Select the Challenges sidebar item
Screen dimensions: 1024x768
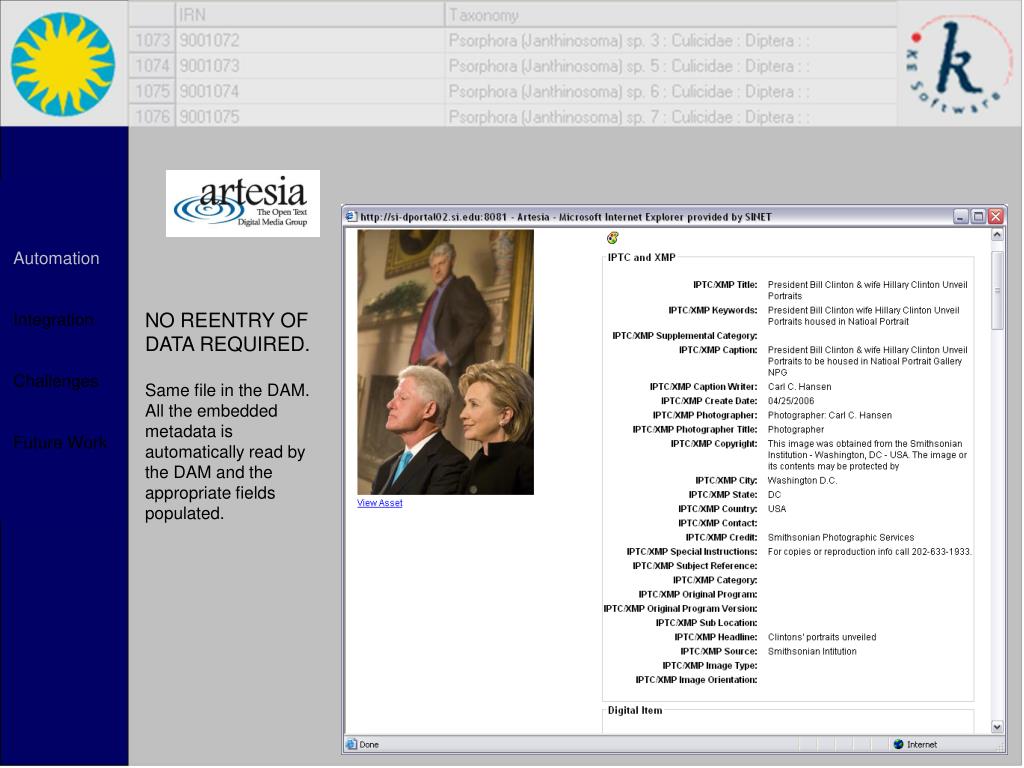tap(56, 381)
